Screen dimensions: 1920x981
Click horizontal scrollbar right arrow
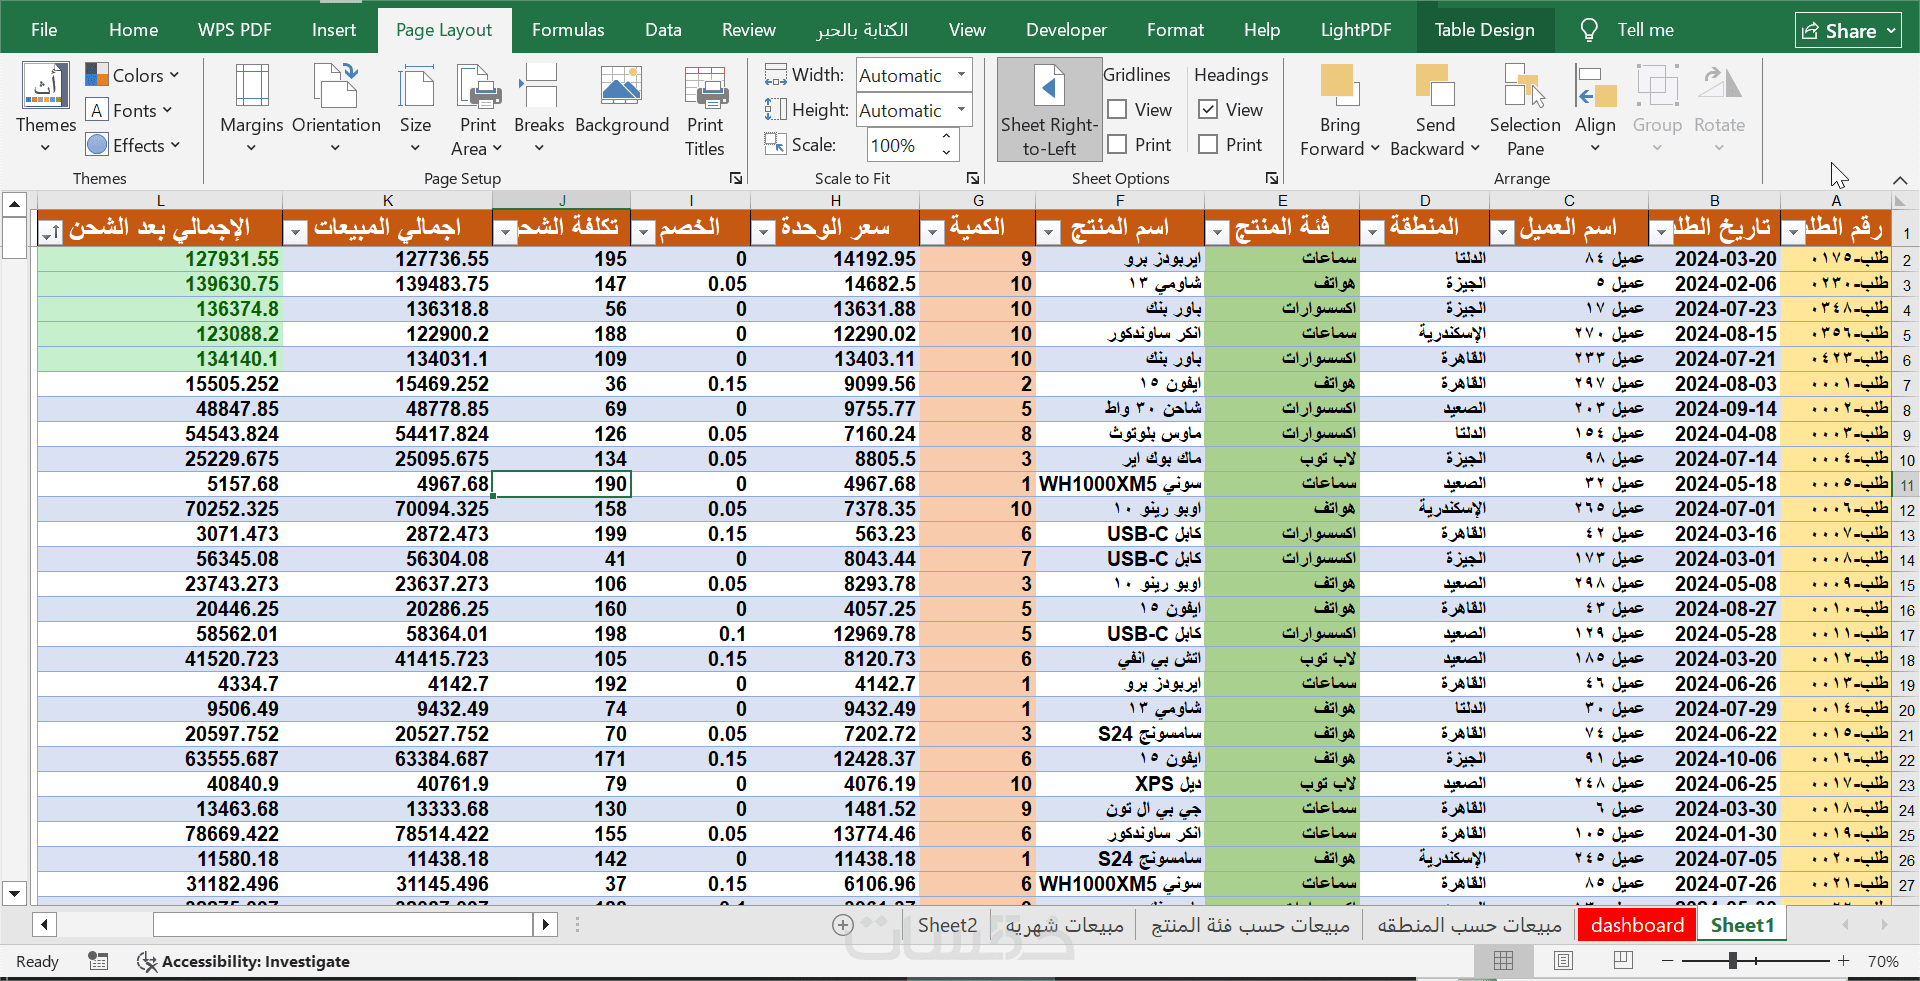pyautogui.click(x=545, y=924)
